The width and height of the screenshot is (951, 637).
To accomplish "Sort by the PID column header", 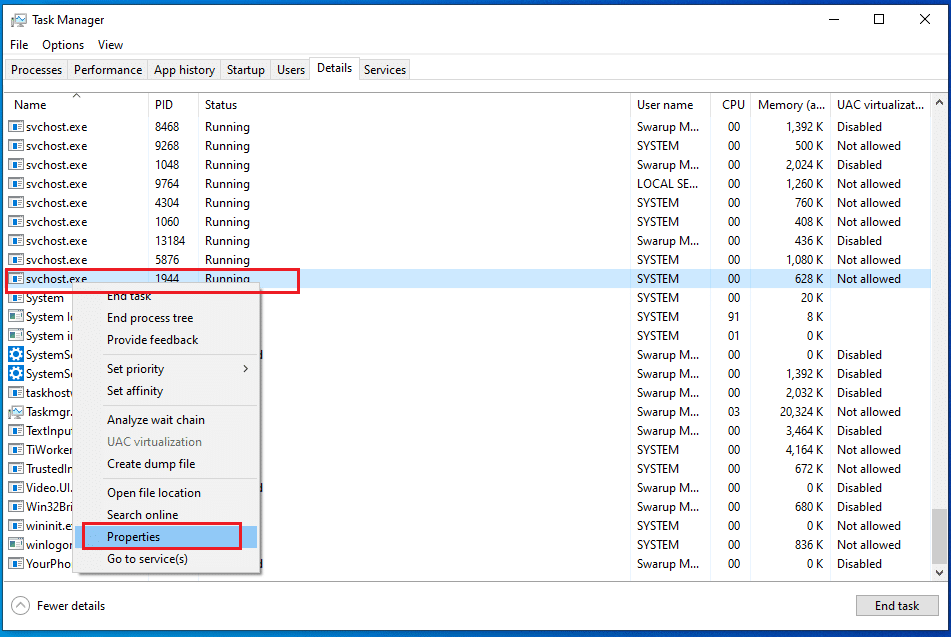I will click(173, 104).
